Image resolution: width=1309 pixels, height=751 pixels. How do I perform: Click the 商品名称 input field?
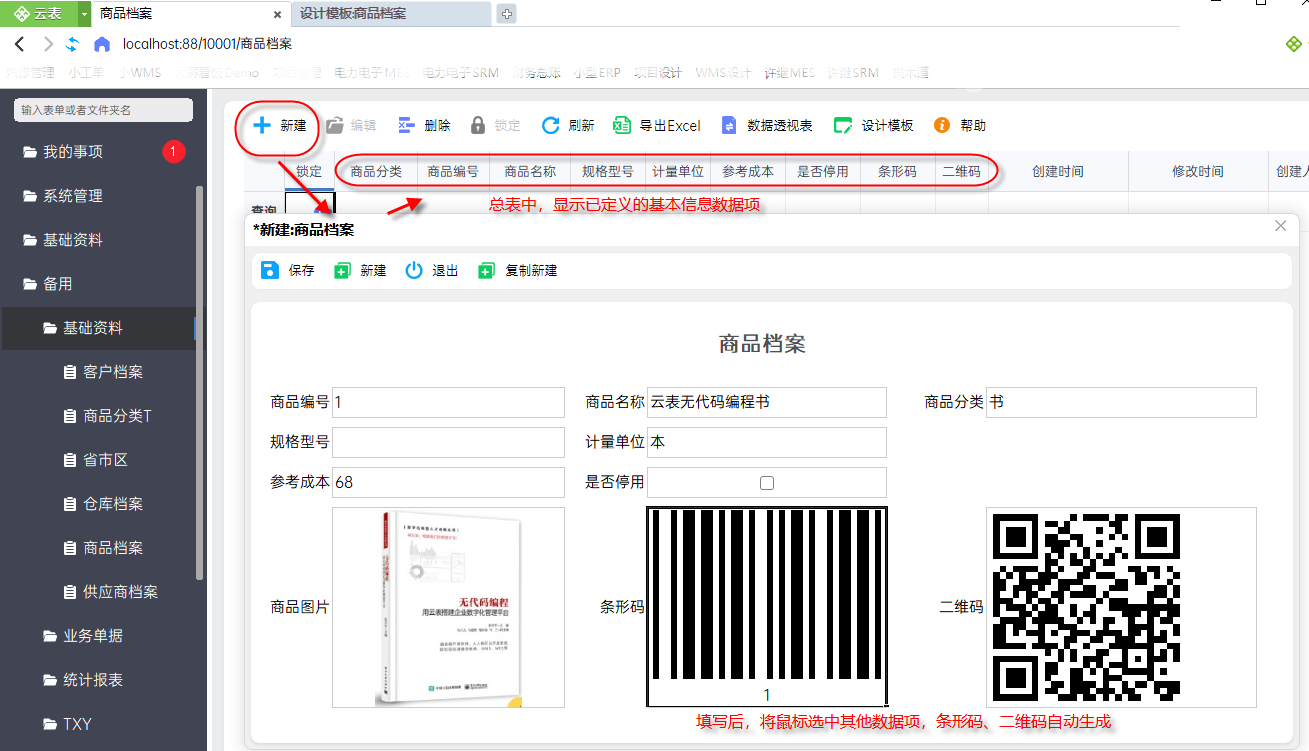767,402
